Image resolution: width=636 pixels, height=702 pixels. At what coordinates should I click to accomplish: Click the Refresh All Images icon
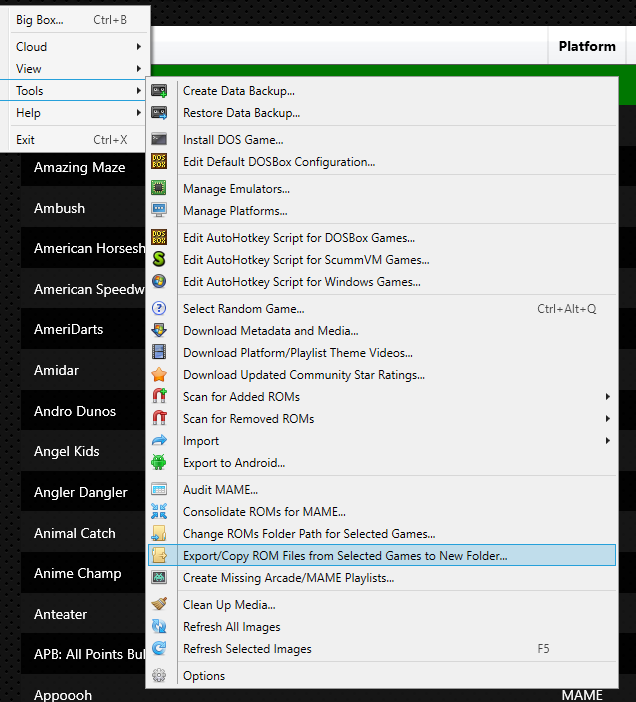[x=159, y=626]
